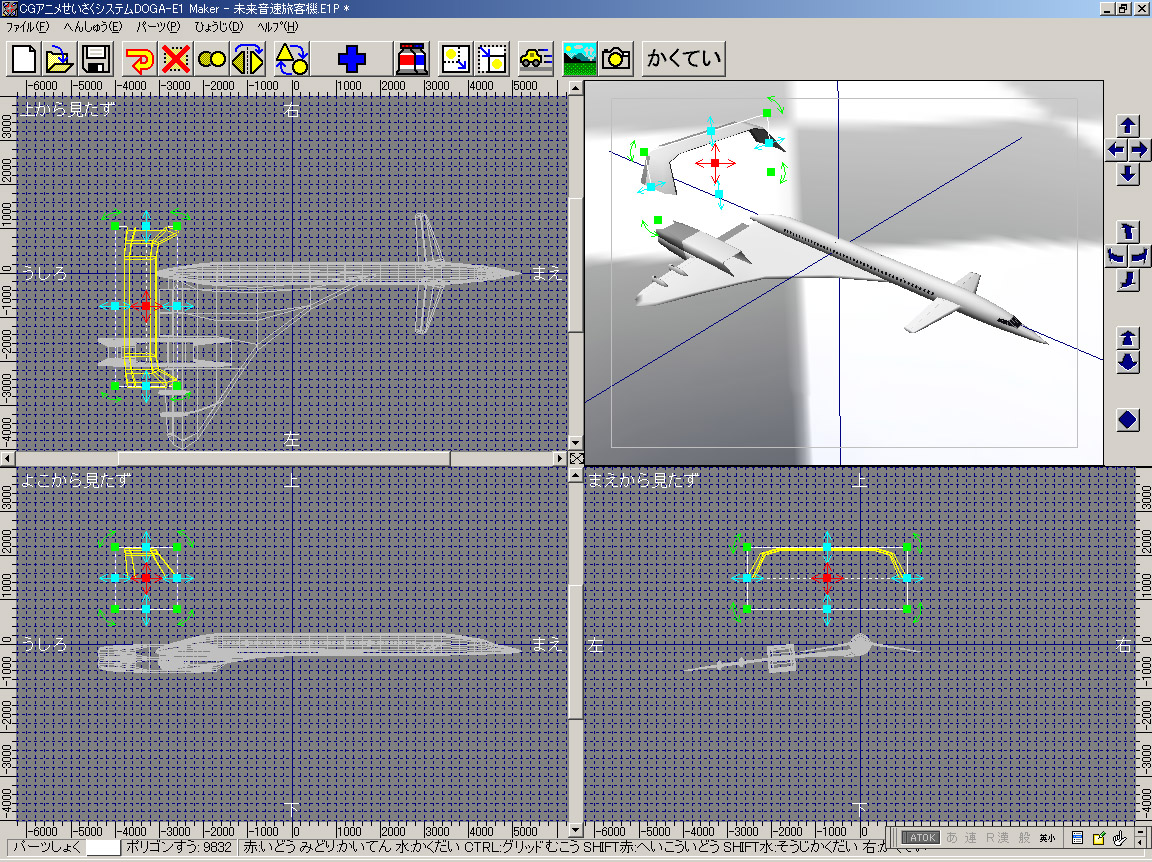Mirror the part with the flip icon
The height and width of the screenshot is (862, 1152).
tap(248, 59)
